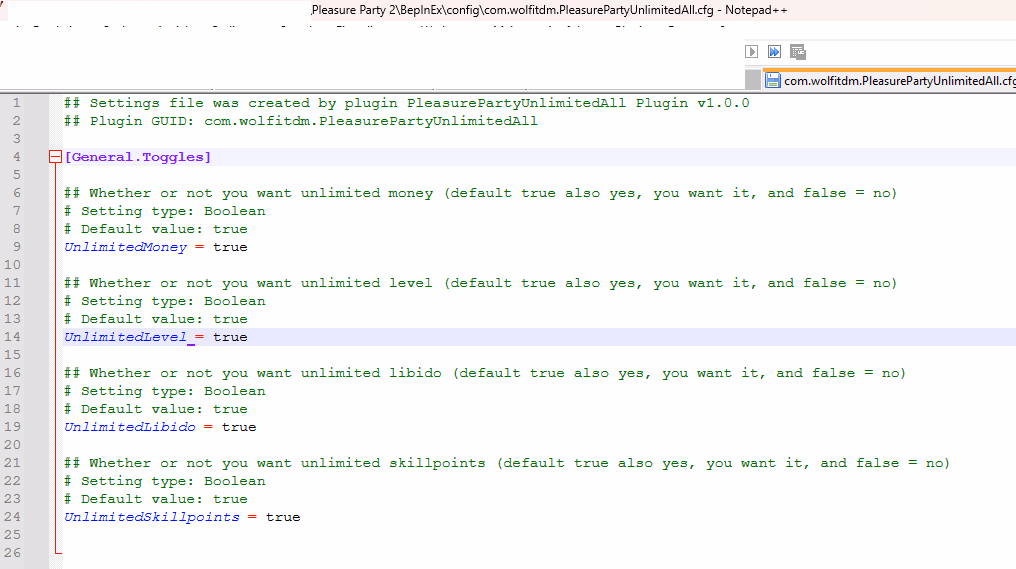Click the [General.Toggles] section header text
Viewport: 1016px width, 569px height.
(138, 157)
